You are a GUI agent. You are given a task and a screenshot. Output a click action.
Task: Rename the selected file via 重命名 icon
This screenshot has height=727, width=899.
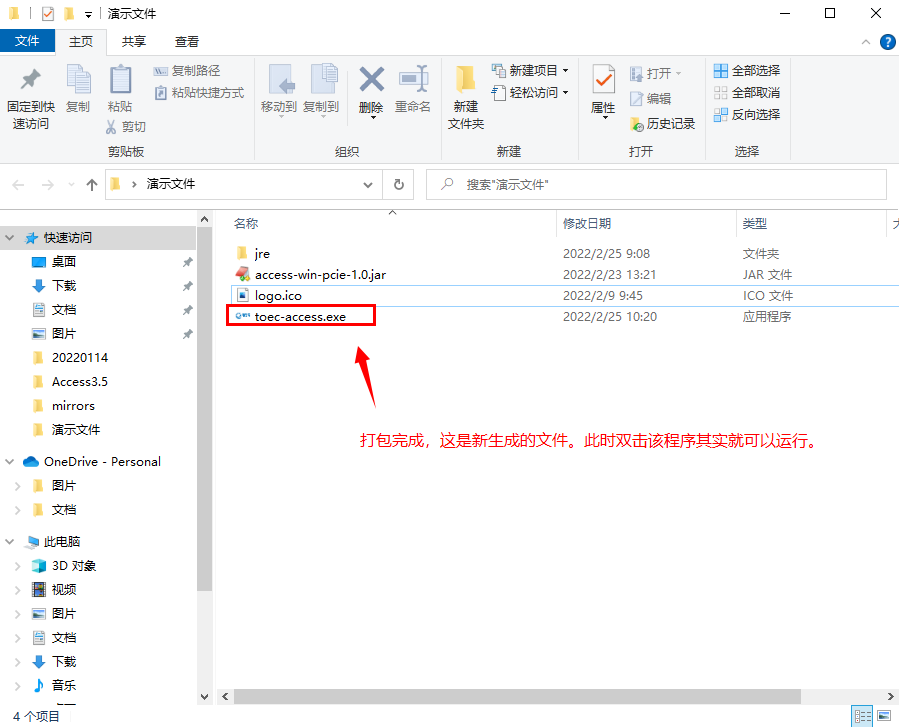[x=413, y=89]
